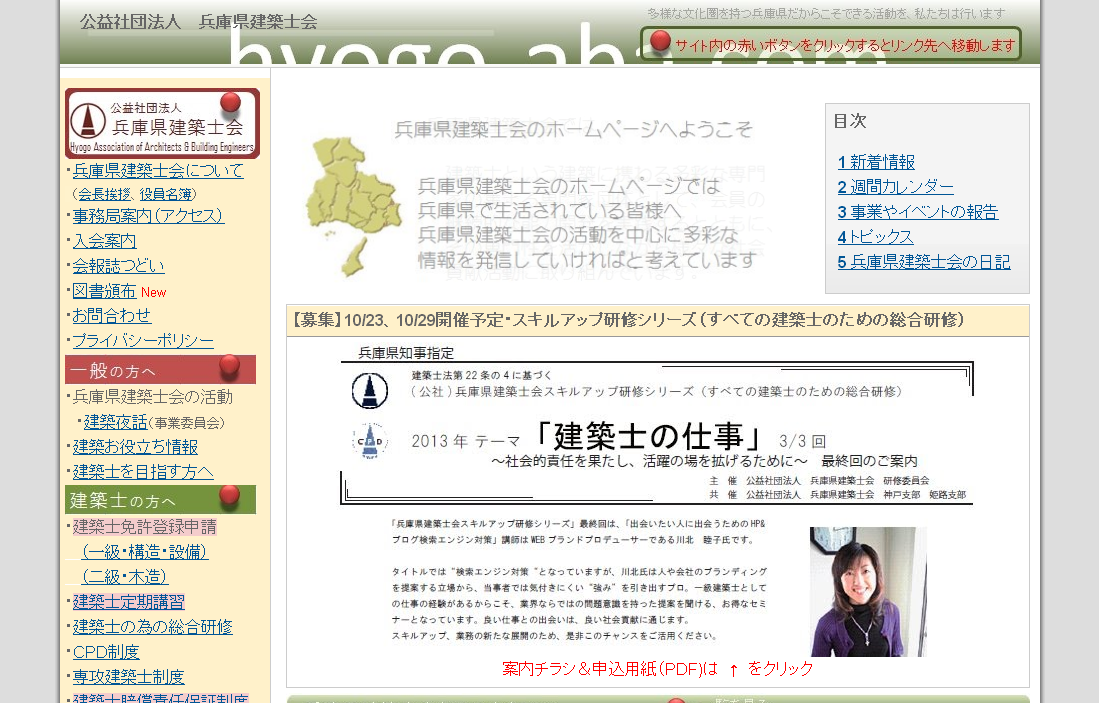Click 建築士の方へ section header
1099x703 pixels.
pyautogui.click(x=161, y=500)
